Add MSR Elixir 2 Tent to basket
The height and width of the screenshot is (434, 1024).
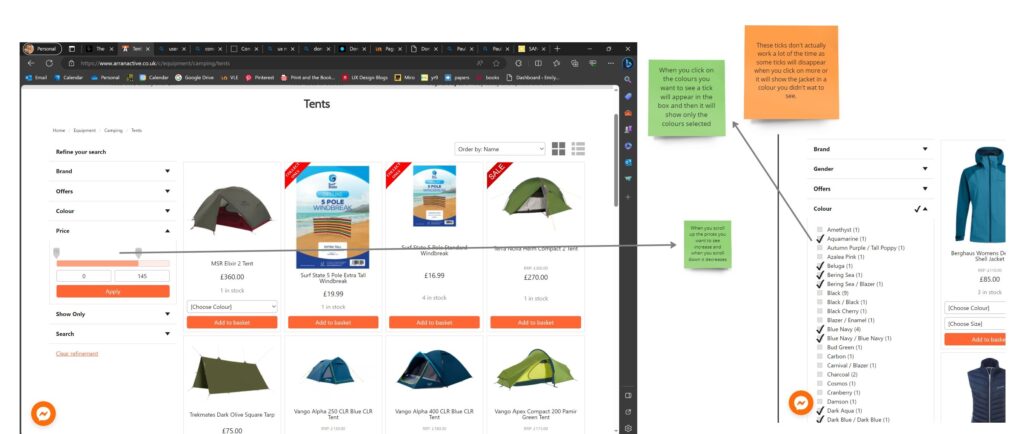point(232,322)
